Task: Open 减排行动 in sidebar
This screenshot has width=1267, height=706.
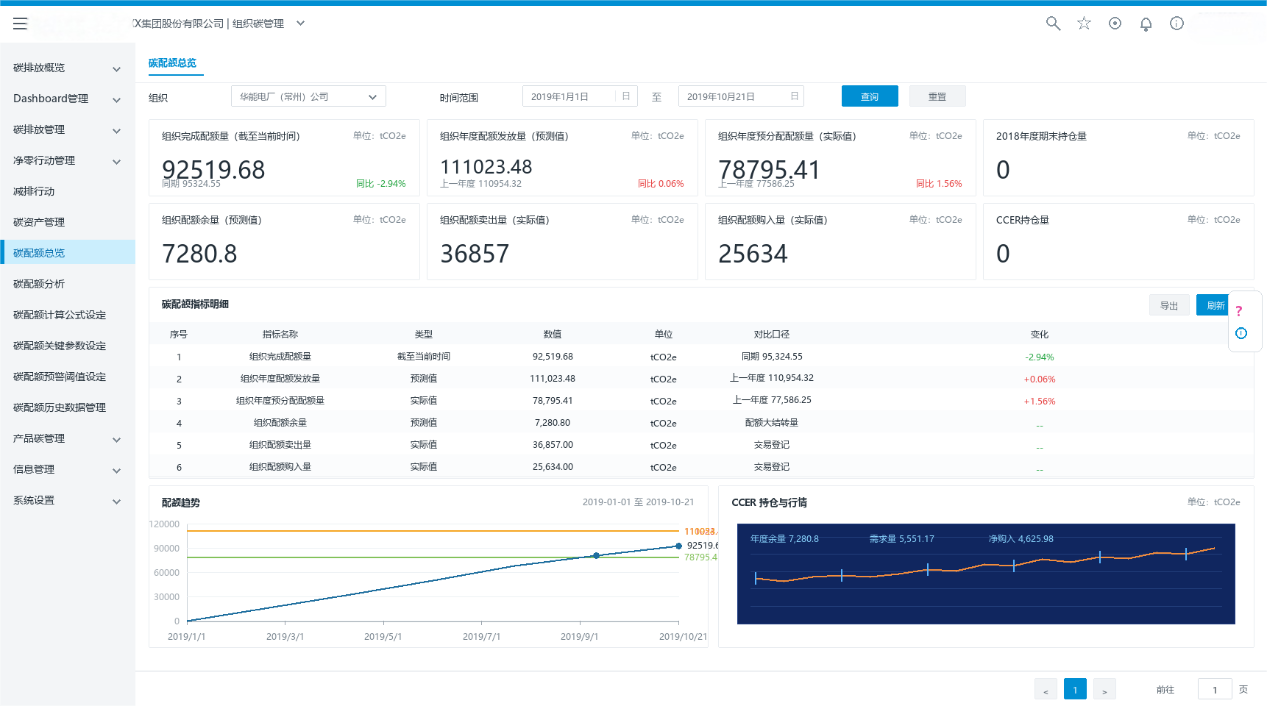Action: tap(67, 191)
